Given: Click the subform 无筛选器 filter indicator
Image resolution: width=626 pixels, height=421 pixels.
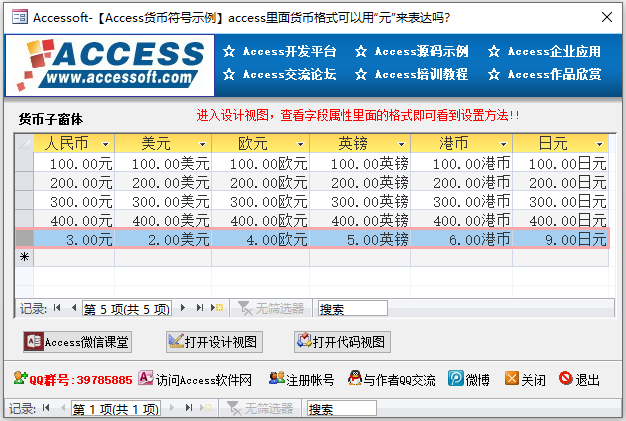Looking at the screenshot, I should point(271,308).
